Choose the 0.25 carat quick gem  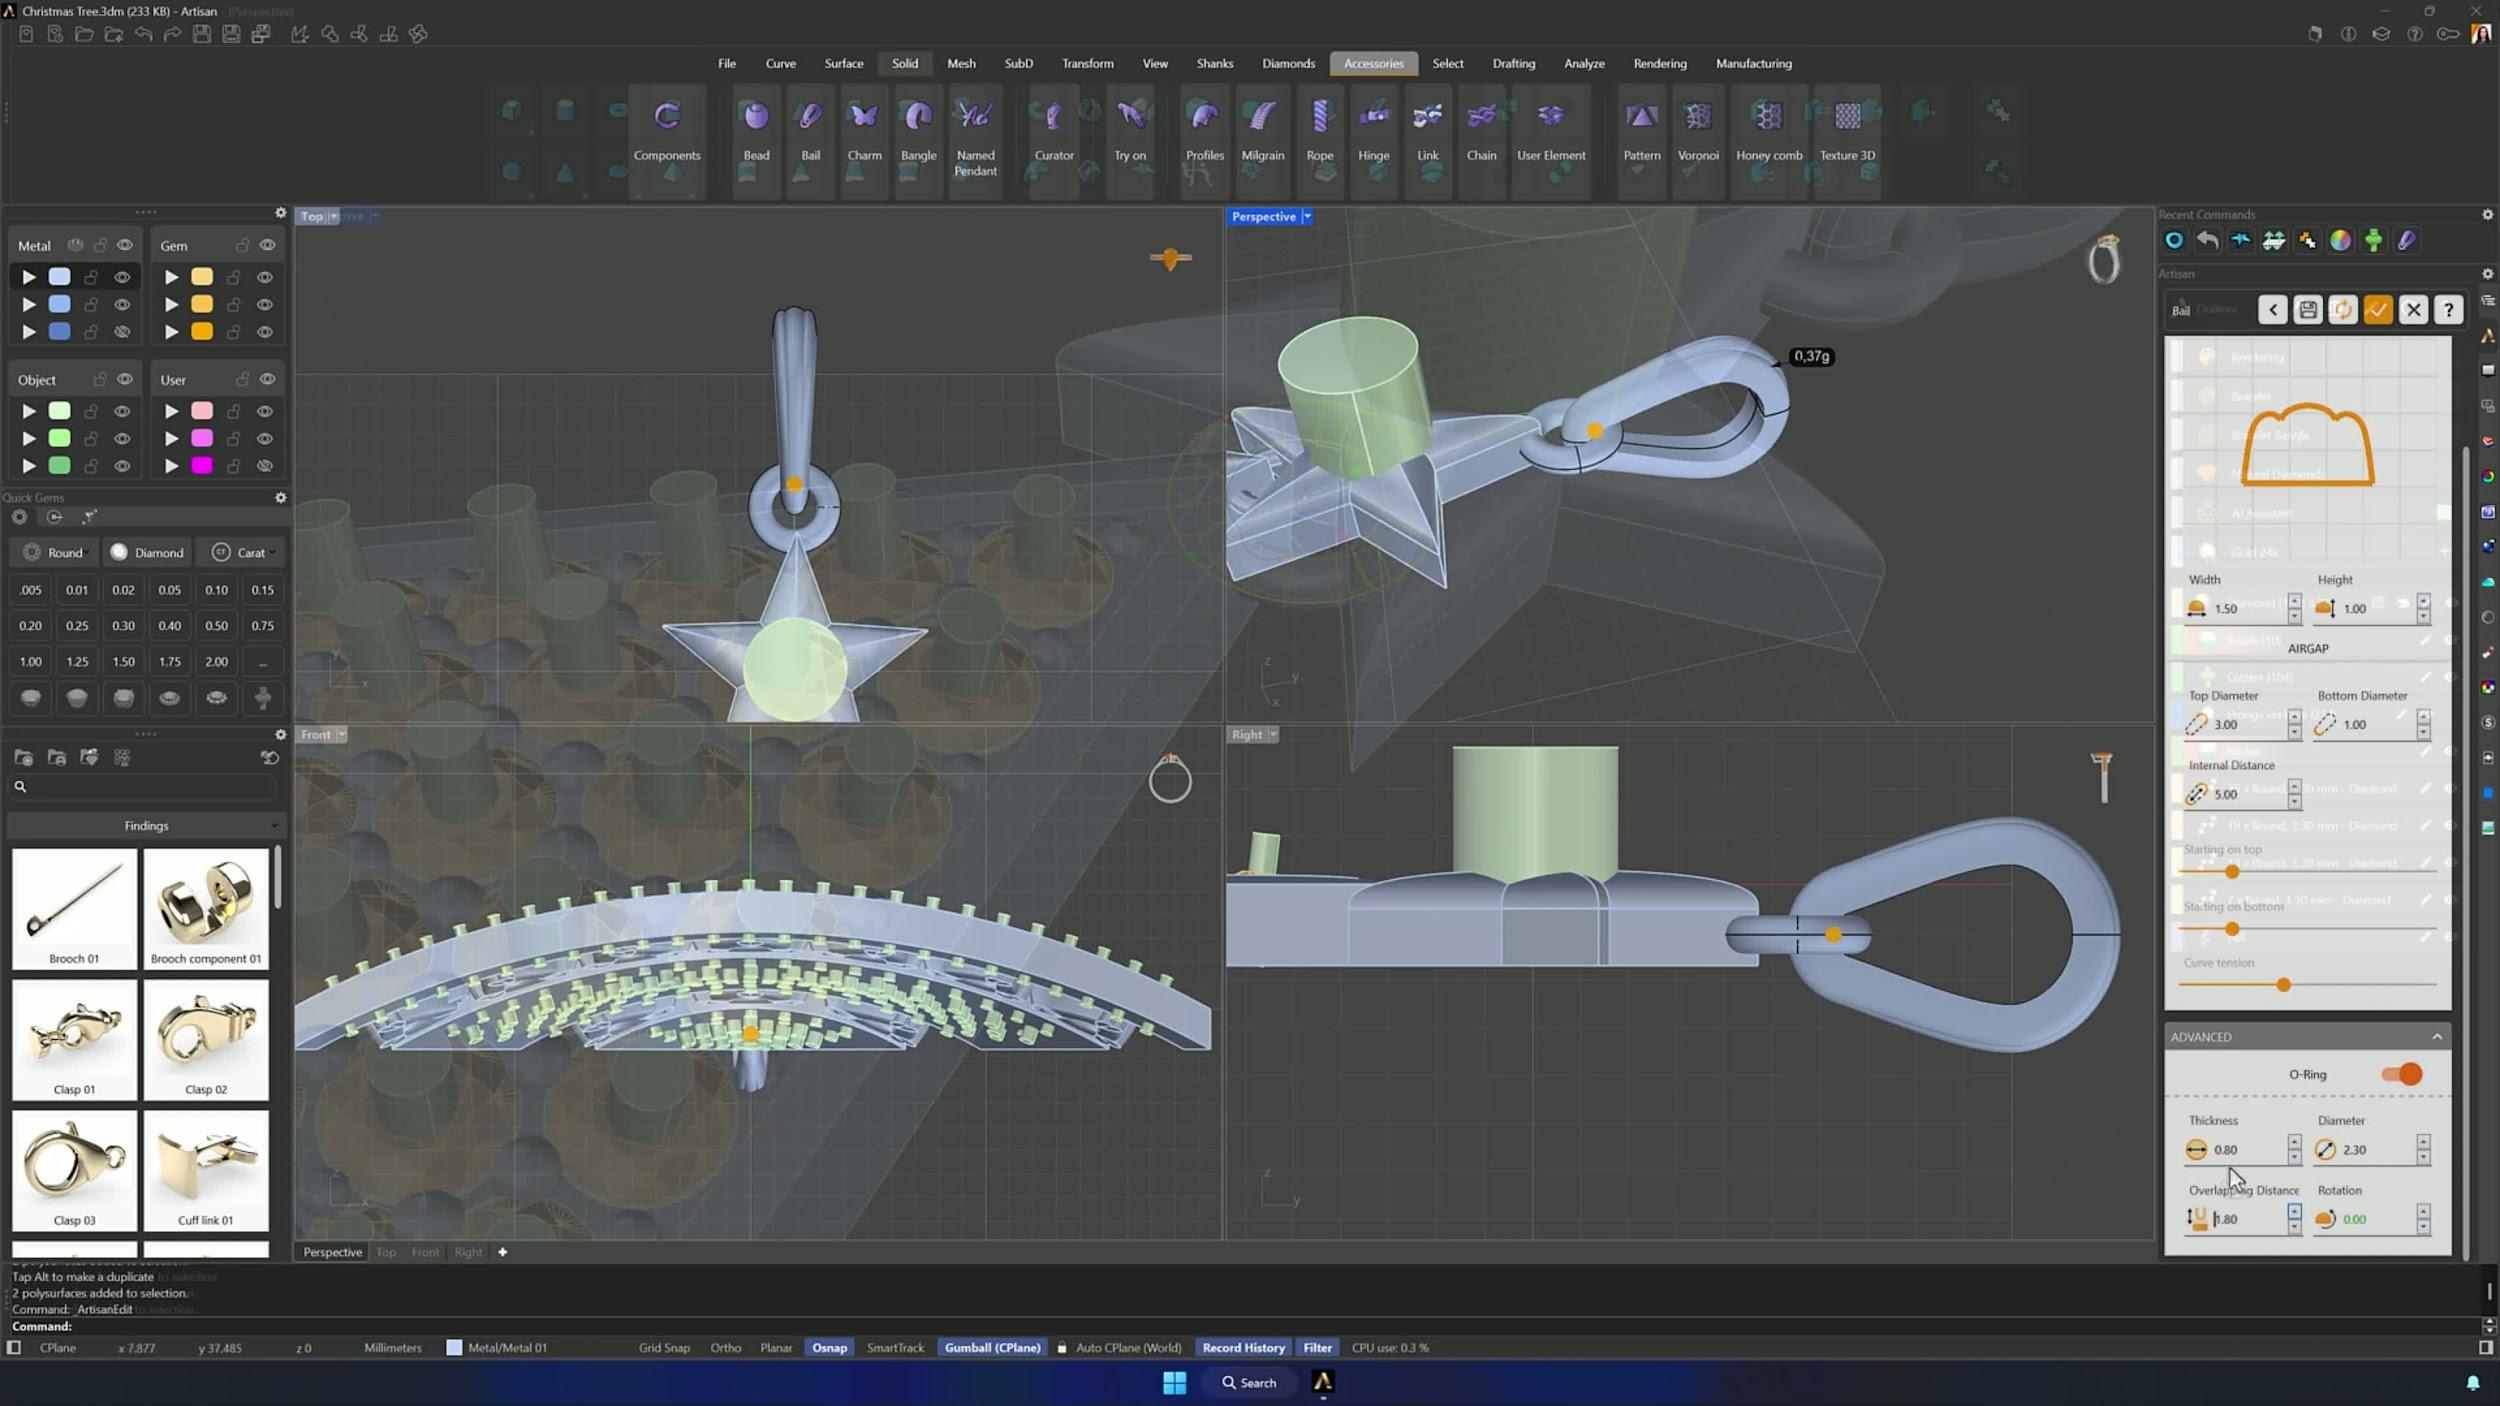[x=77, y=626]
